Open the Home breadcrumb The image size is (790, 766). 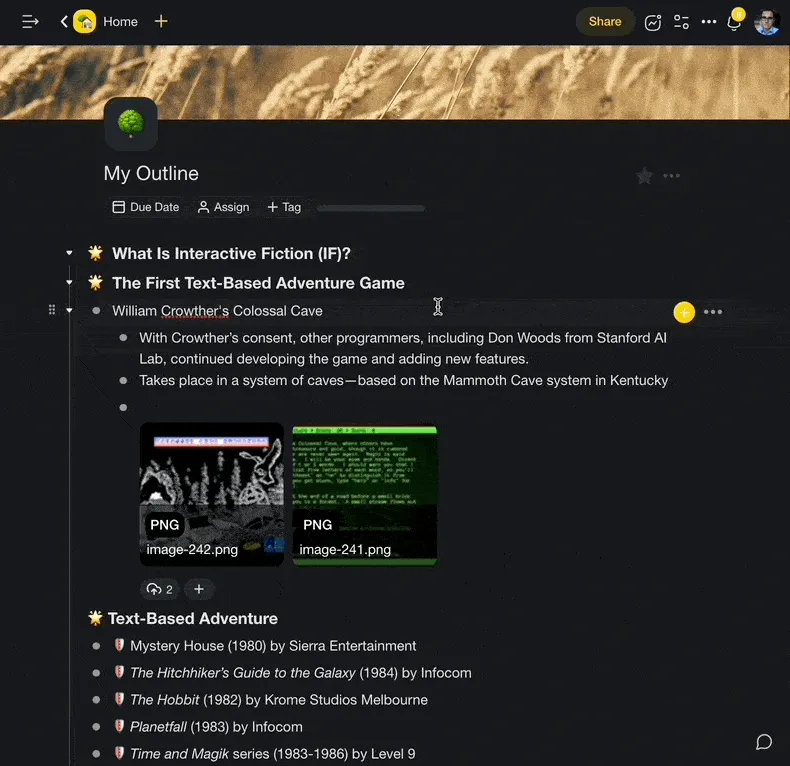pyautogui.click(x=120, y=22)
